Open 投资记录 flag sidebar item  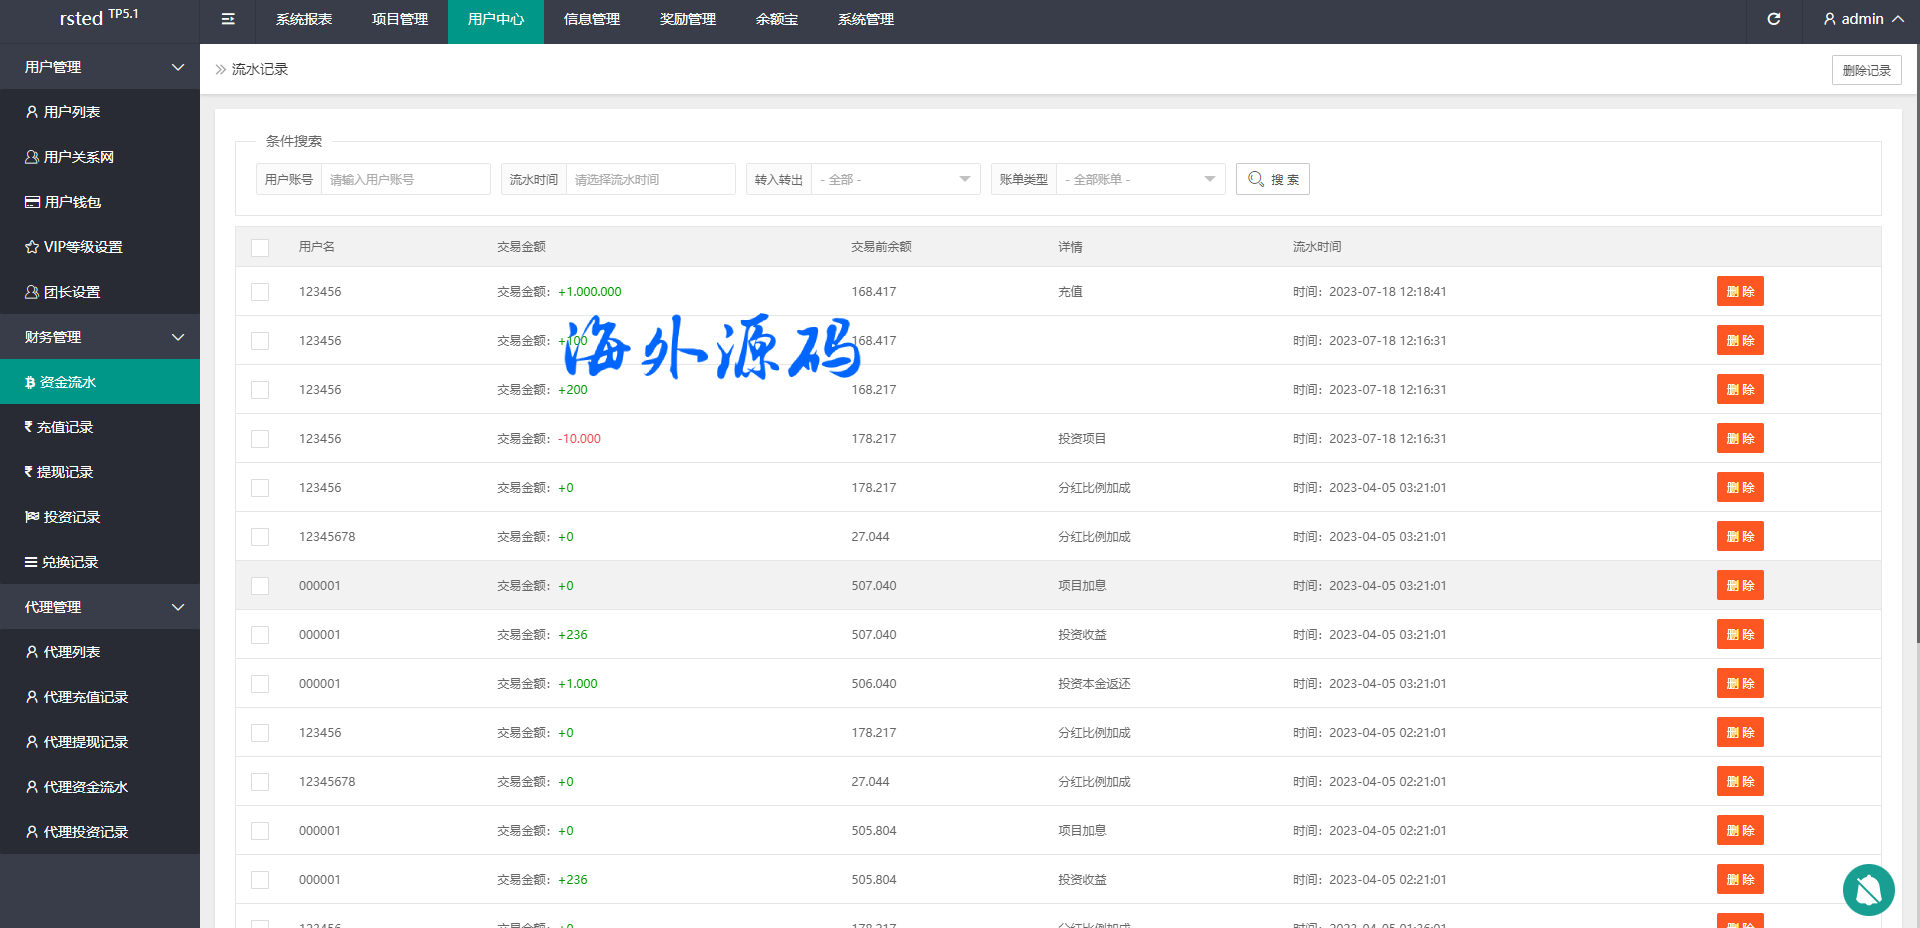click(32, 517)
